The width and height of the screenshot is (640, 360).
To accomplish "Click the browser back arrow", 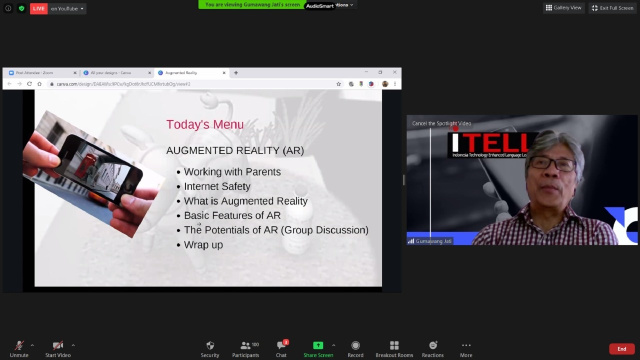I will (9, 84).
